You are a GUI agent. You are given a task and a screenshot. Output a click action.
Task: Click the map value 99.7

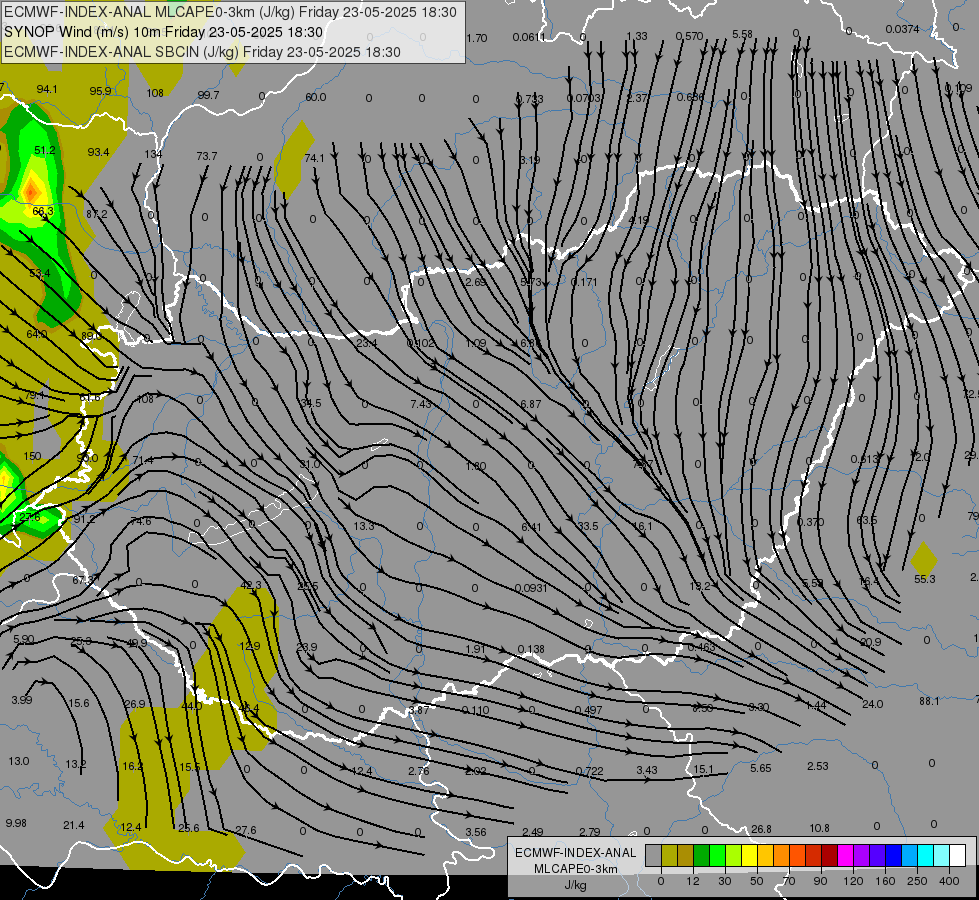point(209,95)
